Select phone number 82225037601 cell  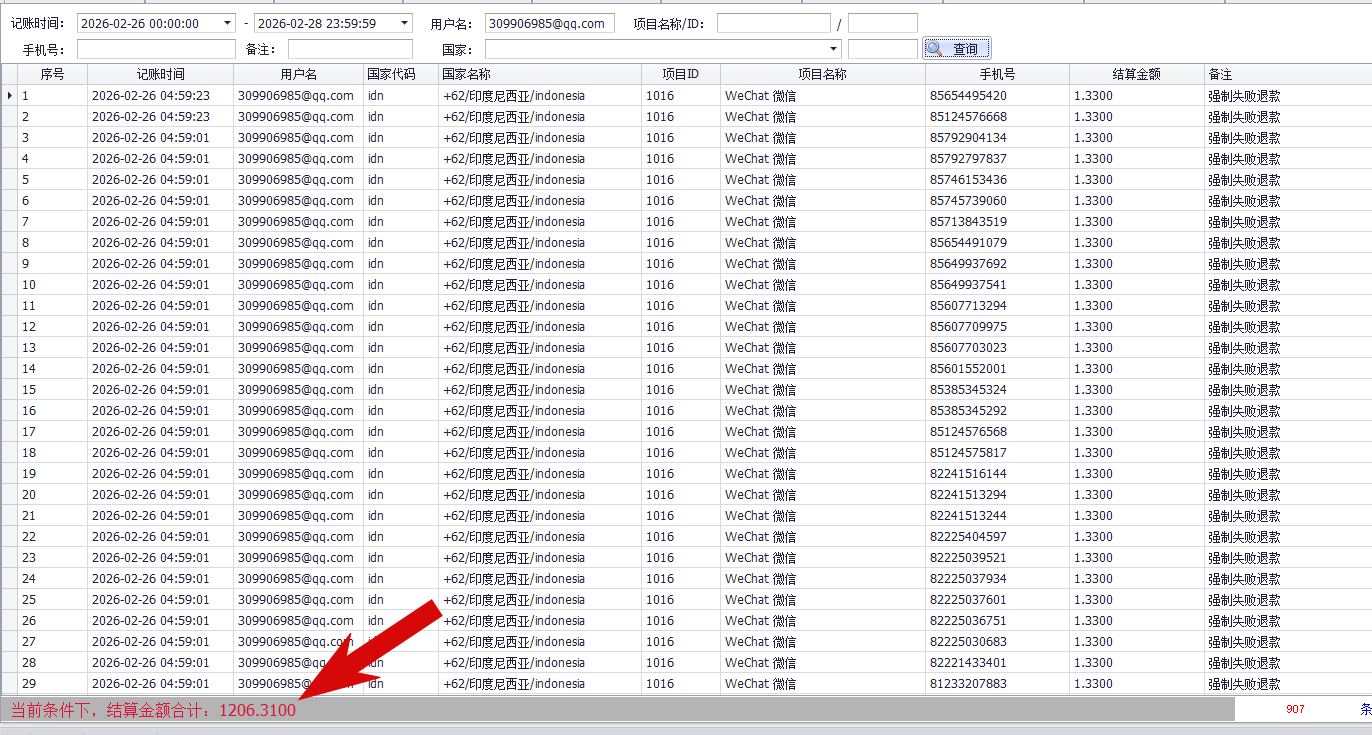coord(997,600)
